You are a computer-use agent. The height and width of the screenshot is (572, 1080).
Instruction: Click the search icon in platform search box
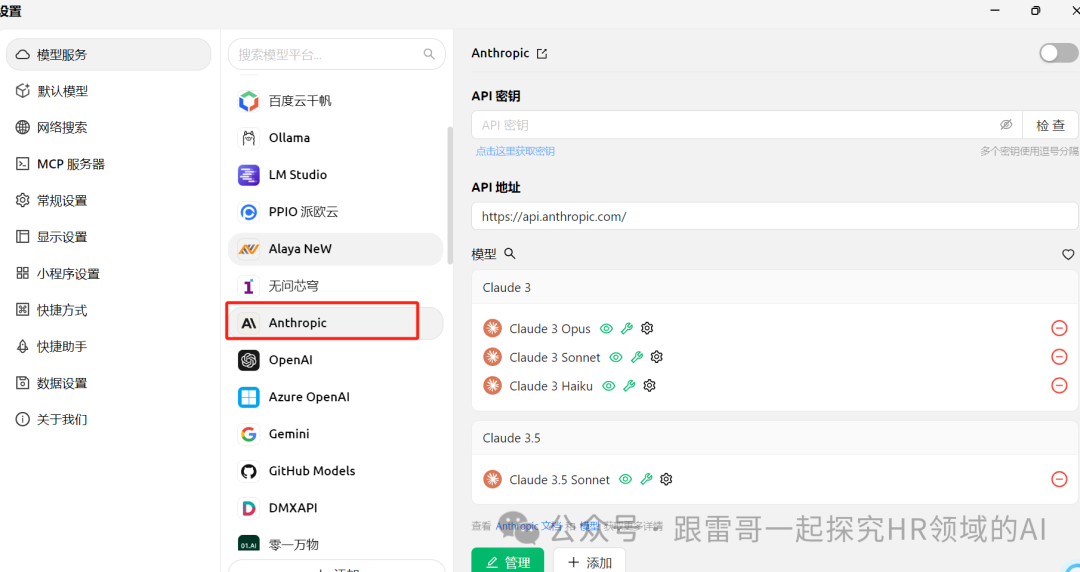(x=429, y=54)
